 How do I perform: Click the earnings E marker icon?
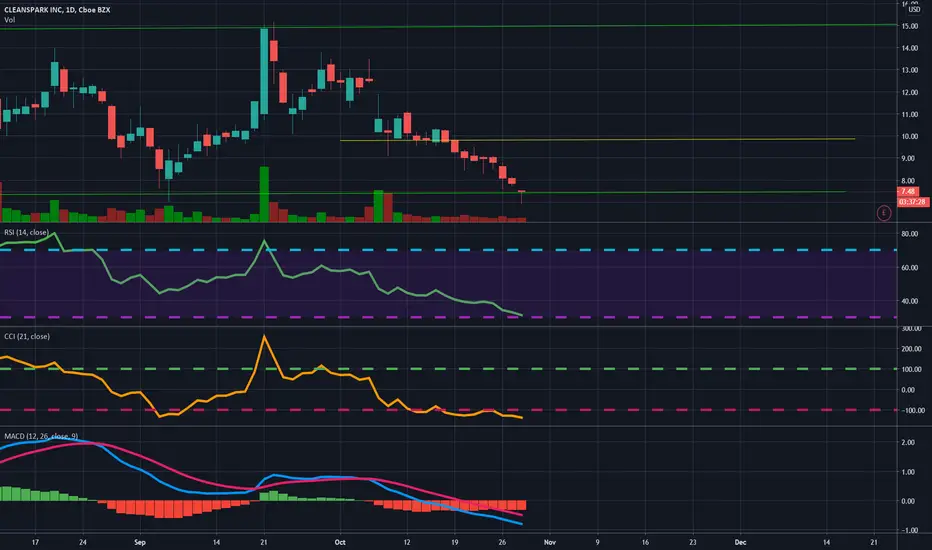pyautogui.click(x=884, y=213)
